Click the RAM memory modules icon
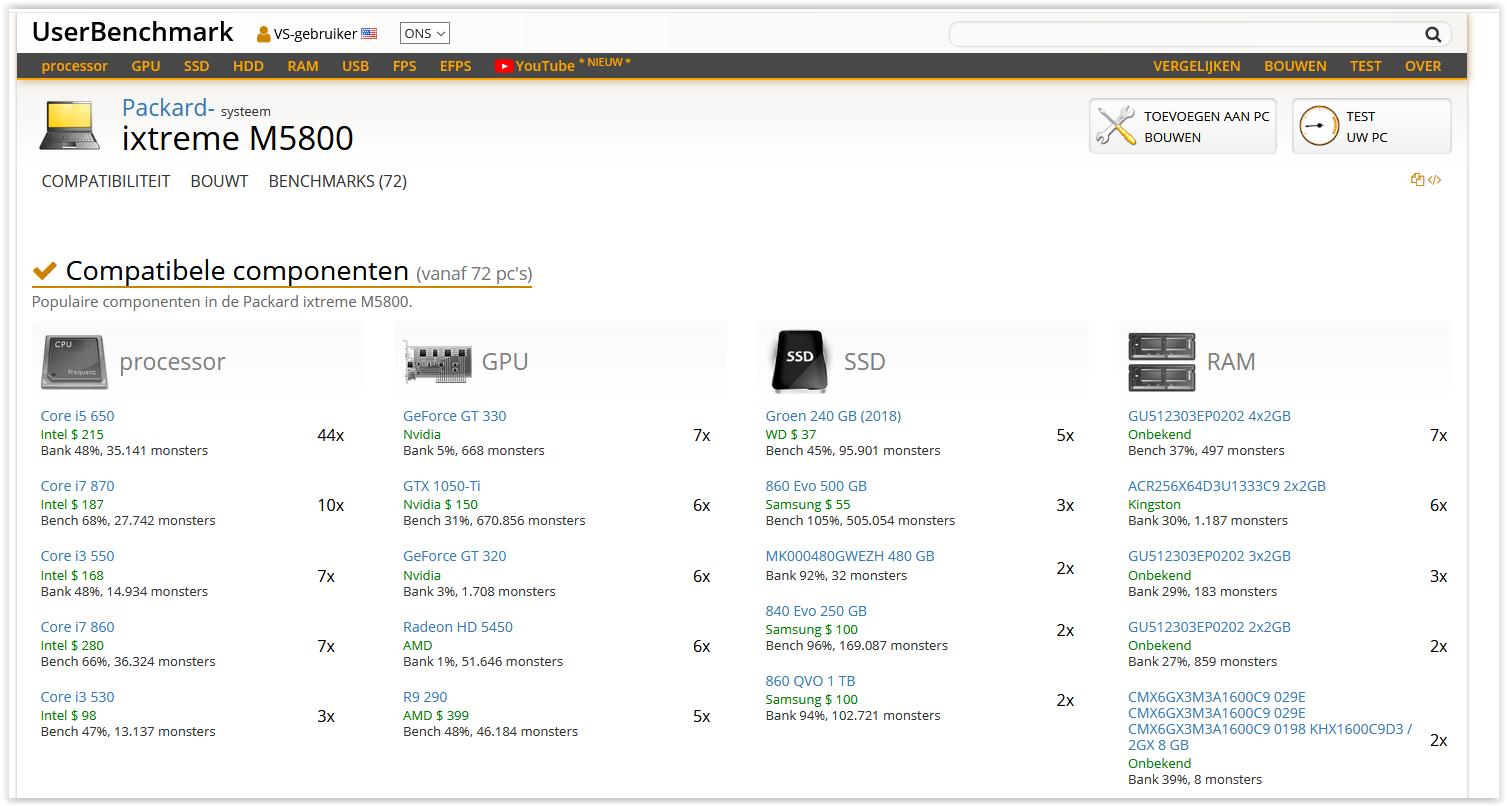Viewport: 1507px width, 806px height. tap(1161, 362)
